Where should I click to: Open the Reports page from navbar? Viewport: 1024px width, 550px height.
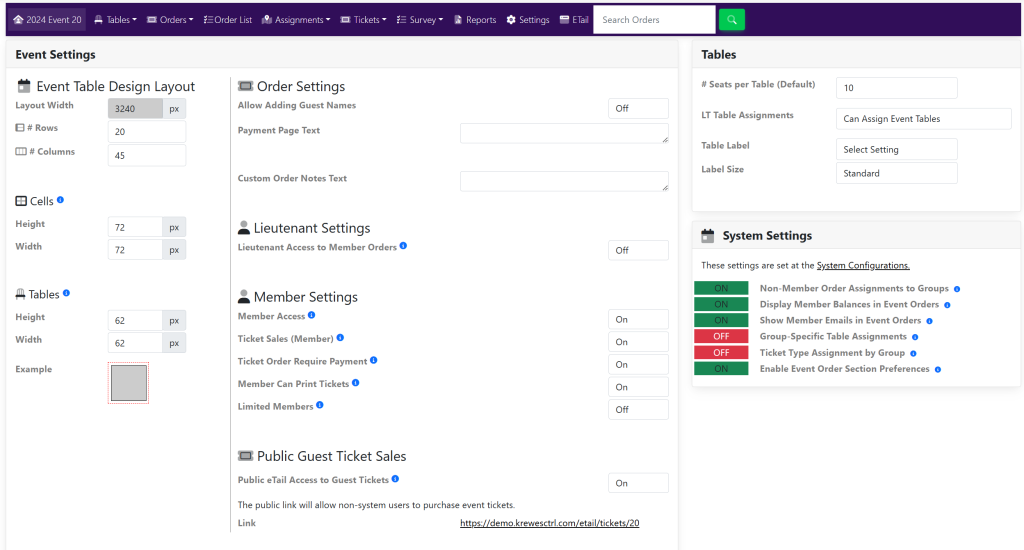[x=474, y=20]
